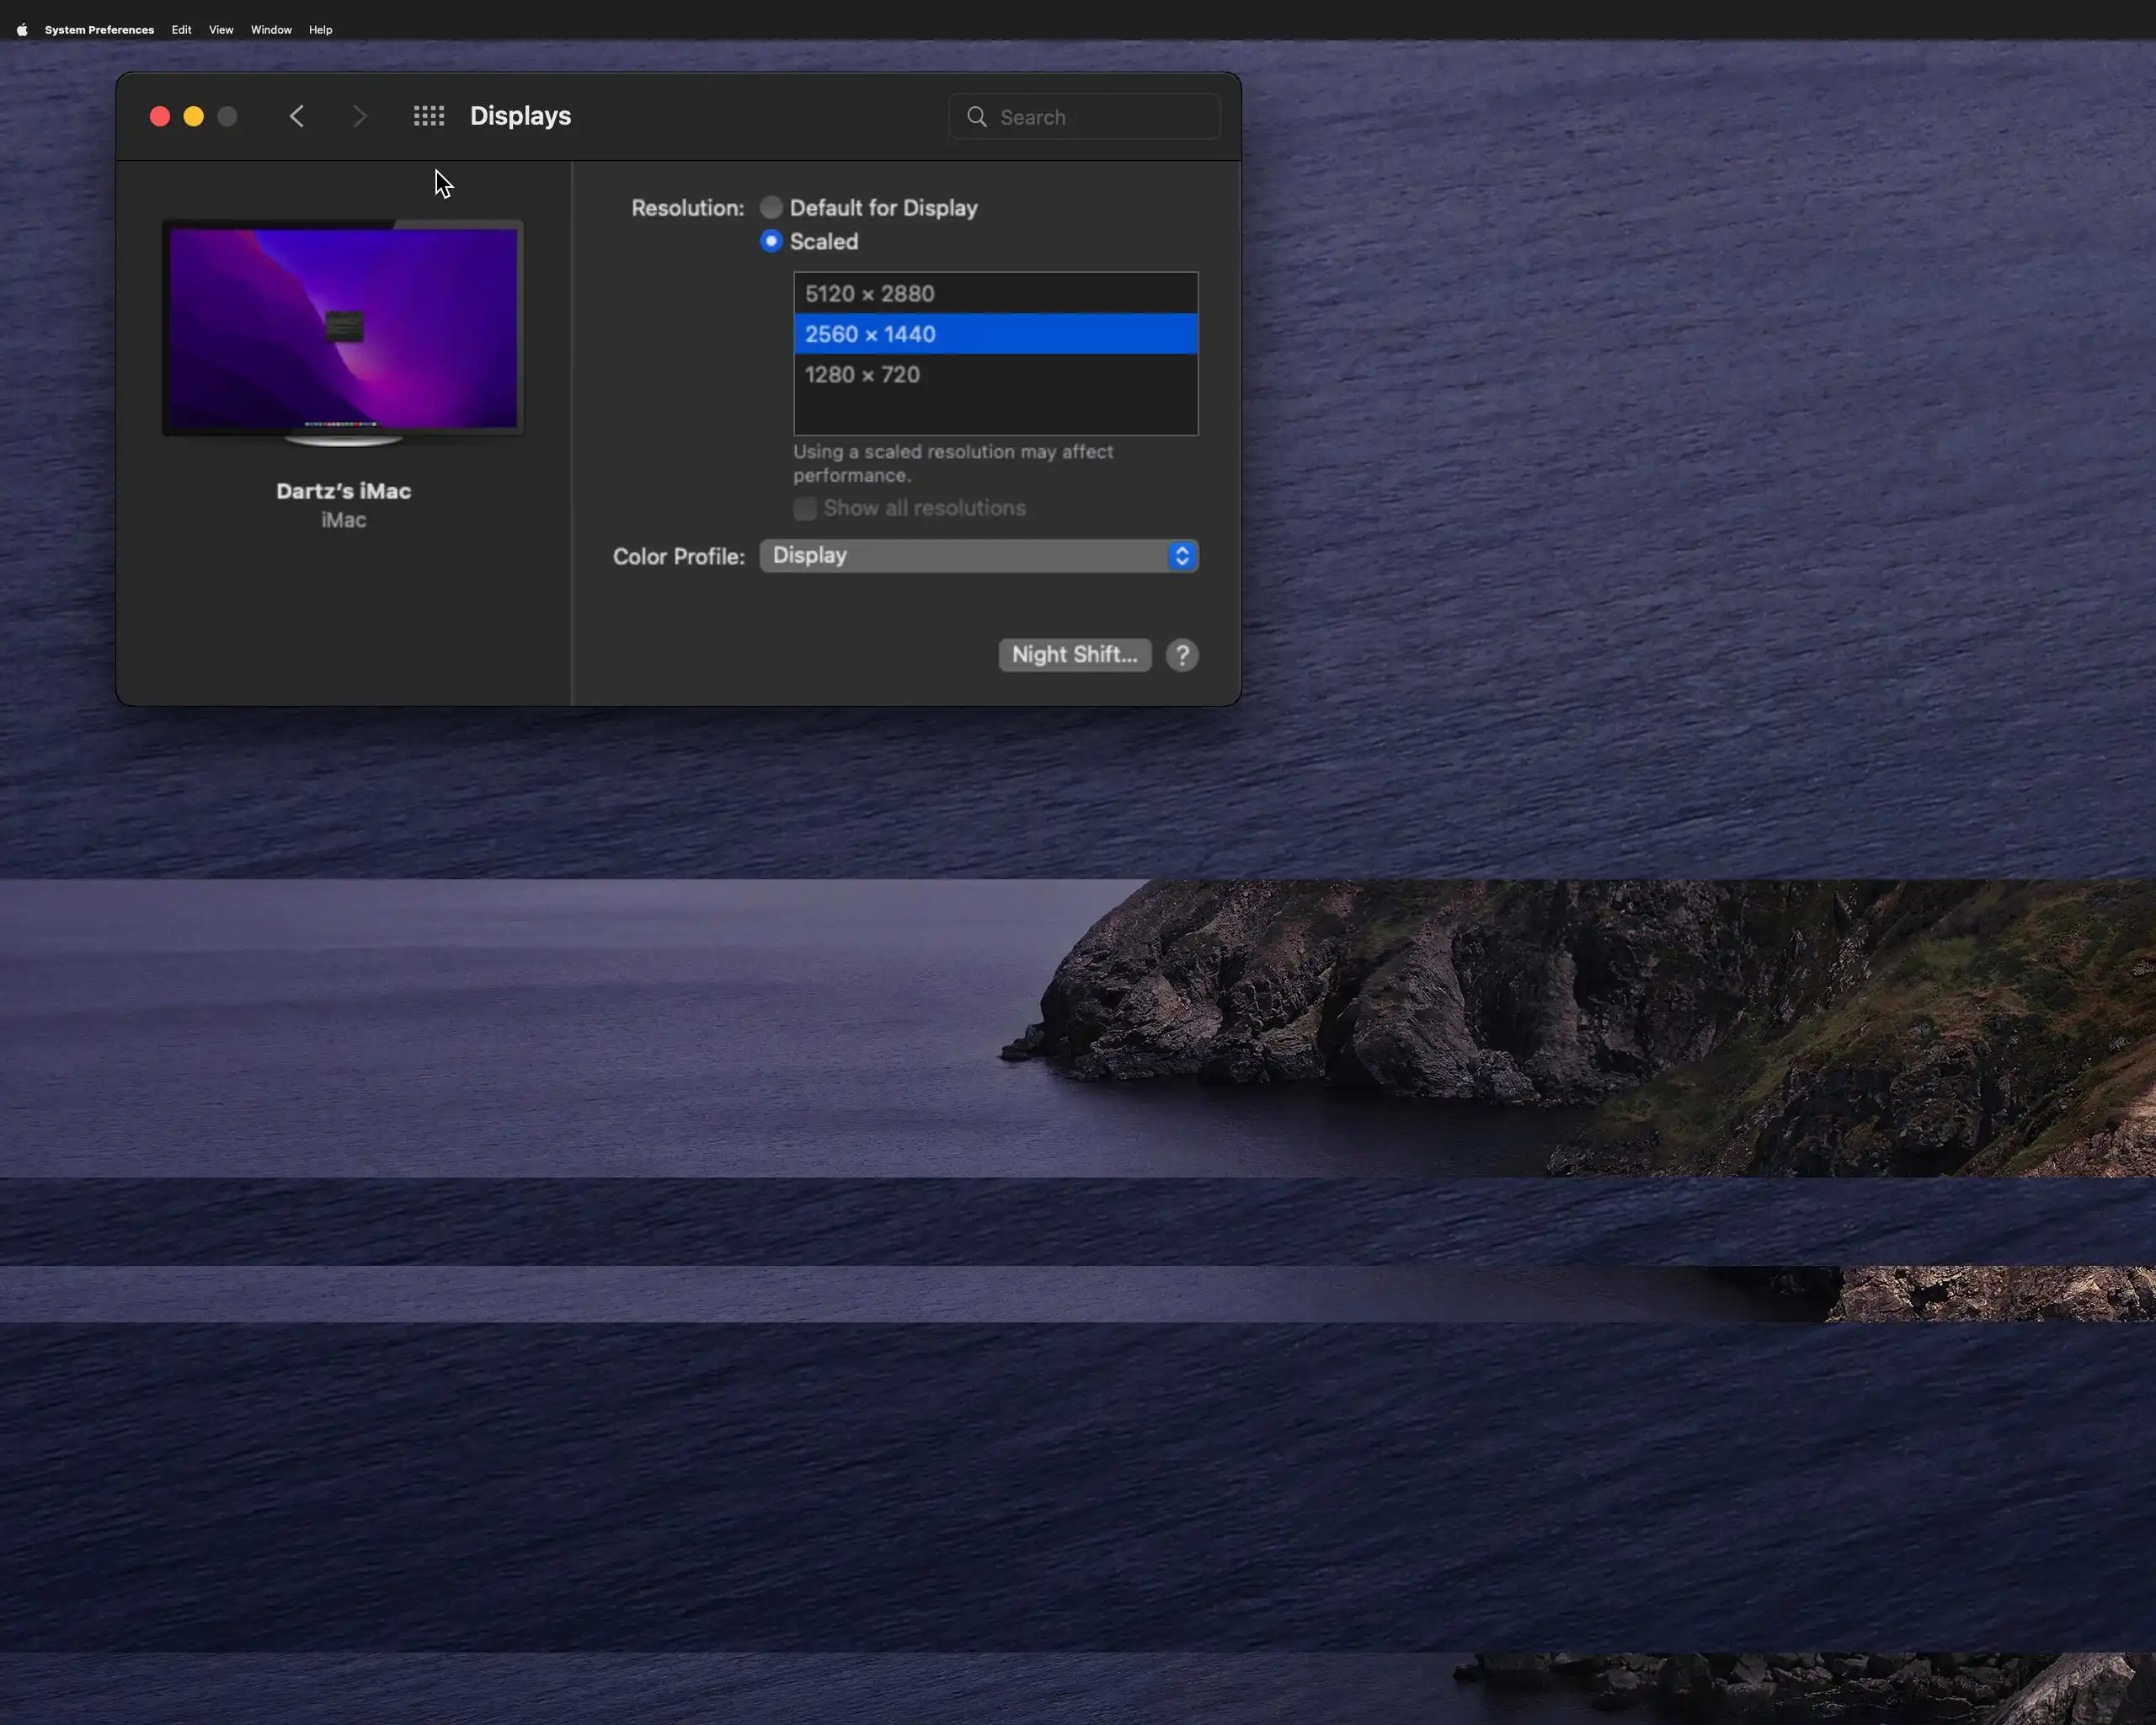2156x1725 pixels.
Task: Click the forward chevron arrow
Action: tap(360, 116)
